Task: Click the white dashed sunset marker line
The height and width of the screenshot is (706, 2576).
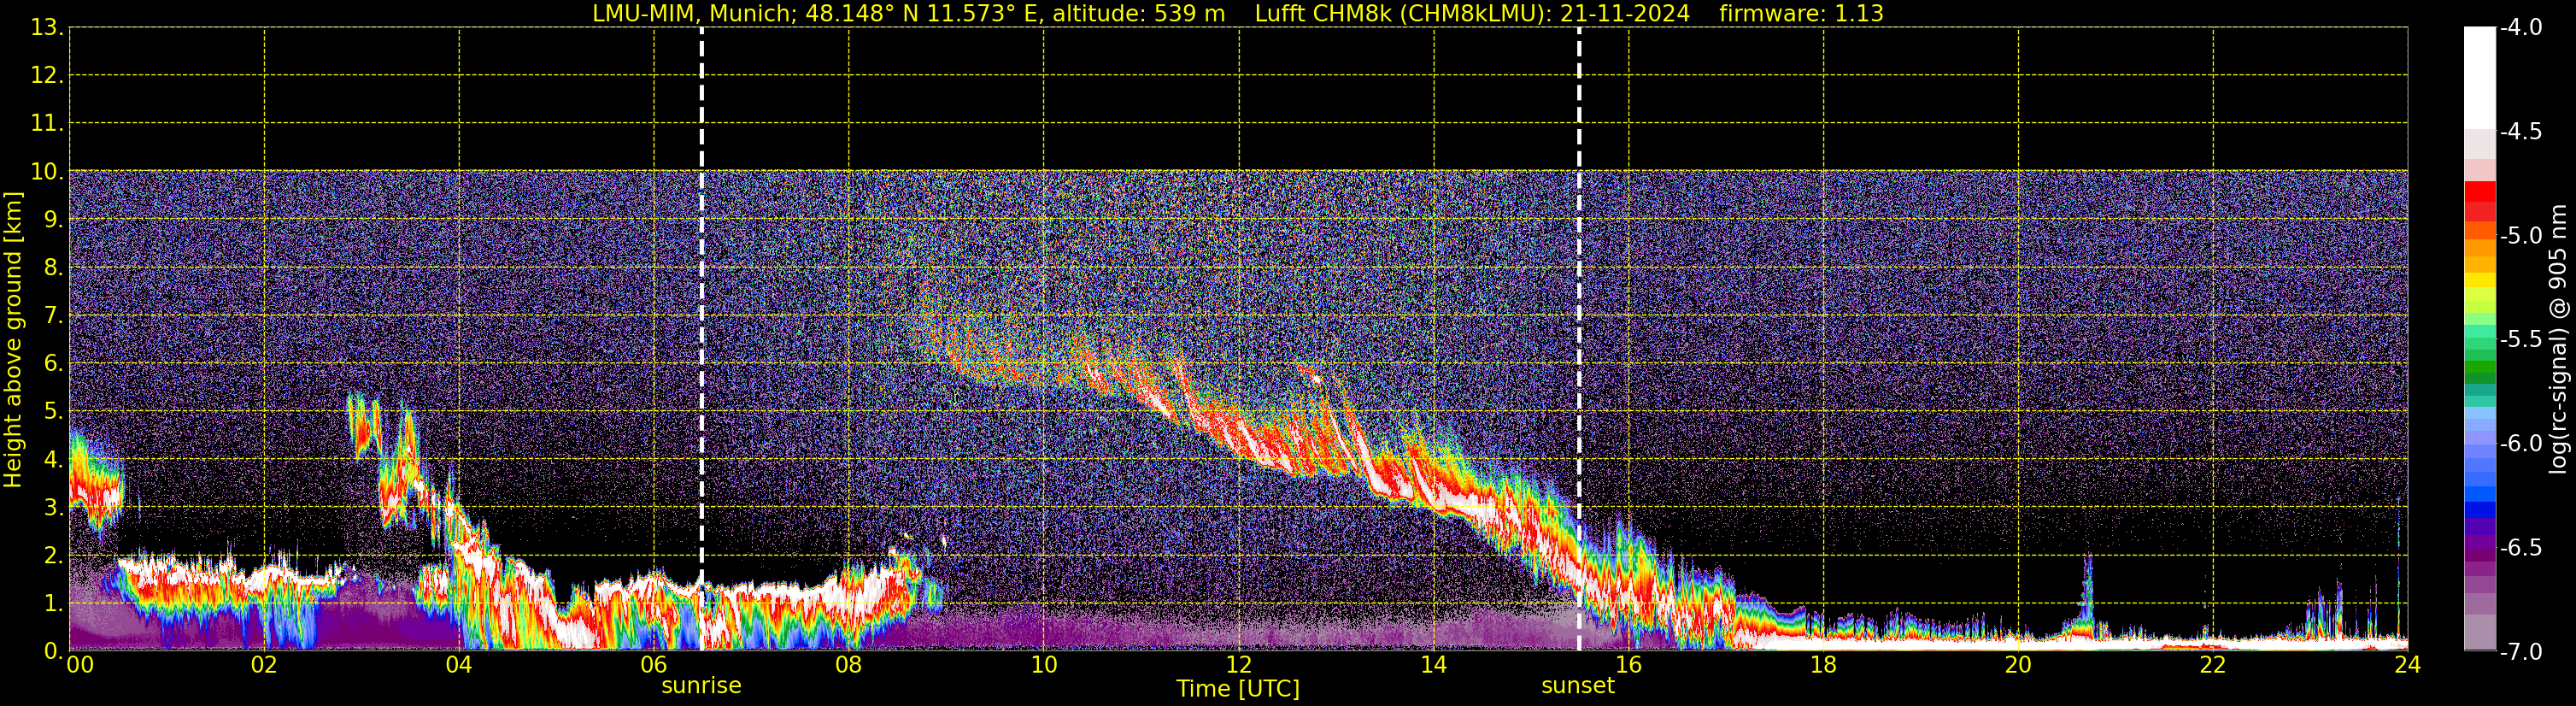Action: 1579,339
